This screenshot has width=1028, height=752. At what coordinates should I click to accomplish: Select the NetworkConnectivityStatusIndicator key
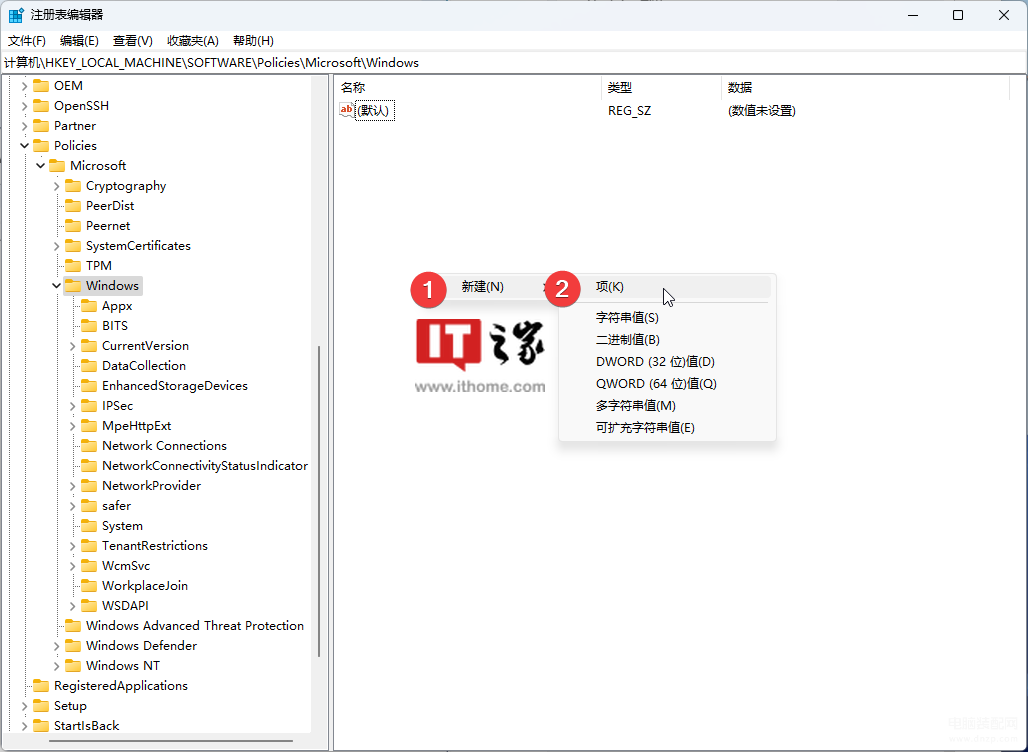[205, 466]
